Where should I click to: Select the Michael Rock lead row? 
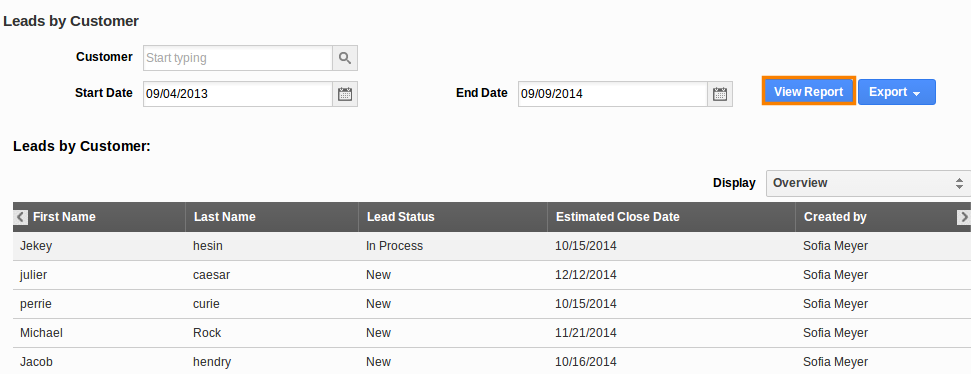[x=492, y=333]
